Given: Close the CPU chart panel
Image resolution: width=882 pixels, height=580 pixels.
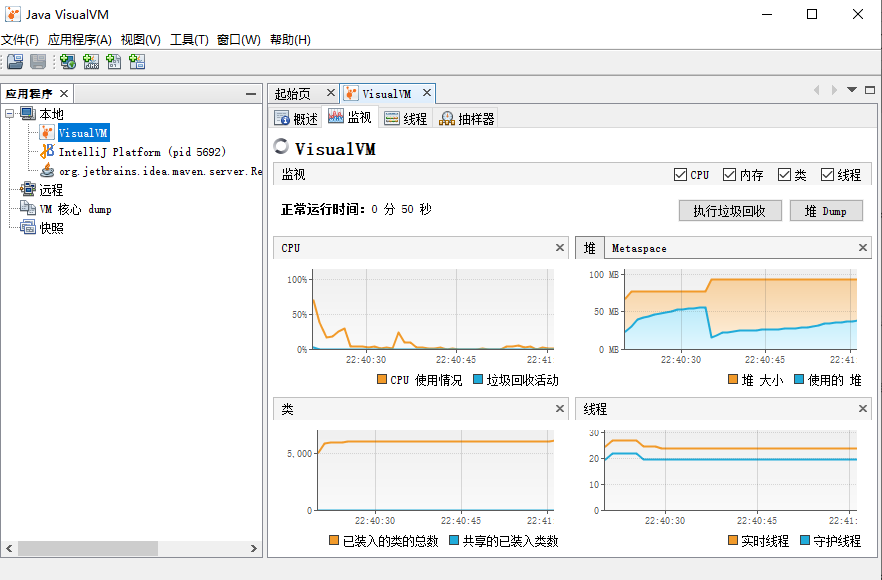Looking at the screenshot, I should coord(560,248).
